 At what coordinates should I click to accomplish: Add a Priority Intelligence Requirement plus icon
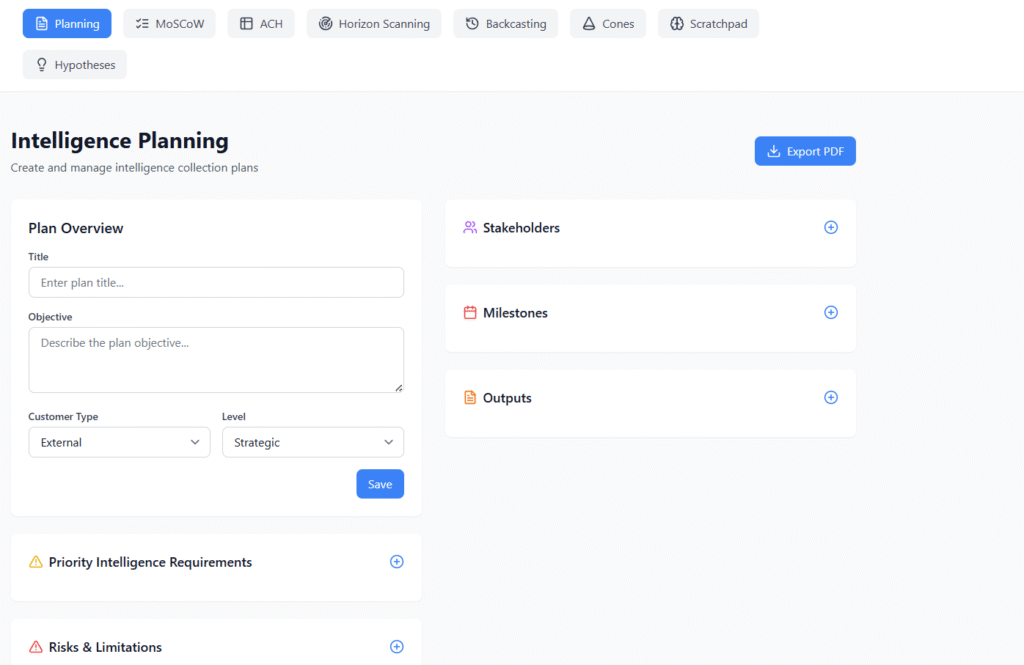(x=396, y=562)
